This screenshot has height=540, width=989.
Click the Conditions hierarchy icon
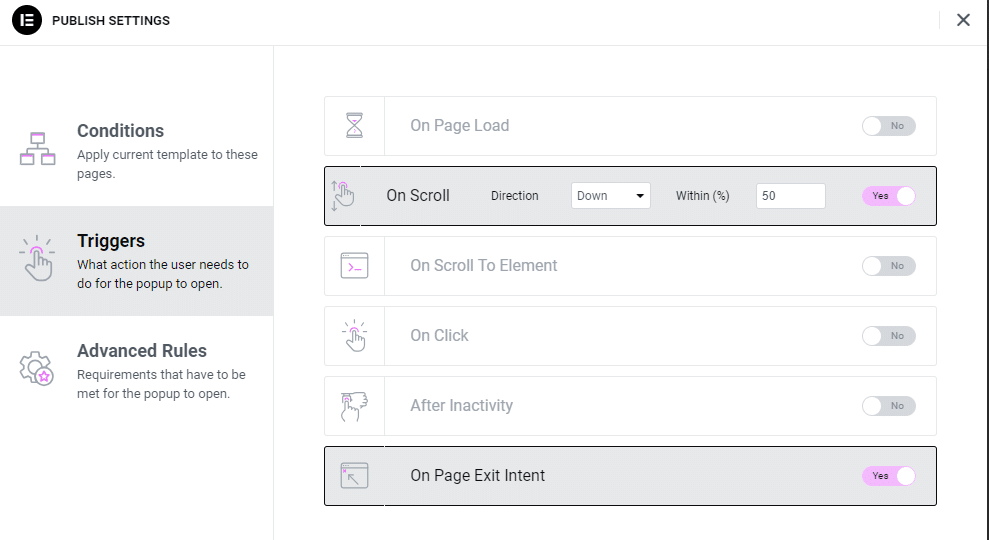(38, 149)
